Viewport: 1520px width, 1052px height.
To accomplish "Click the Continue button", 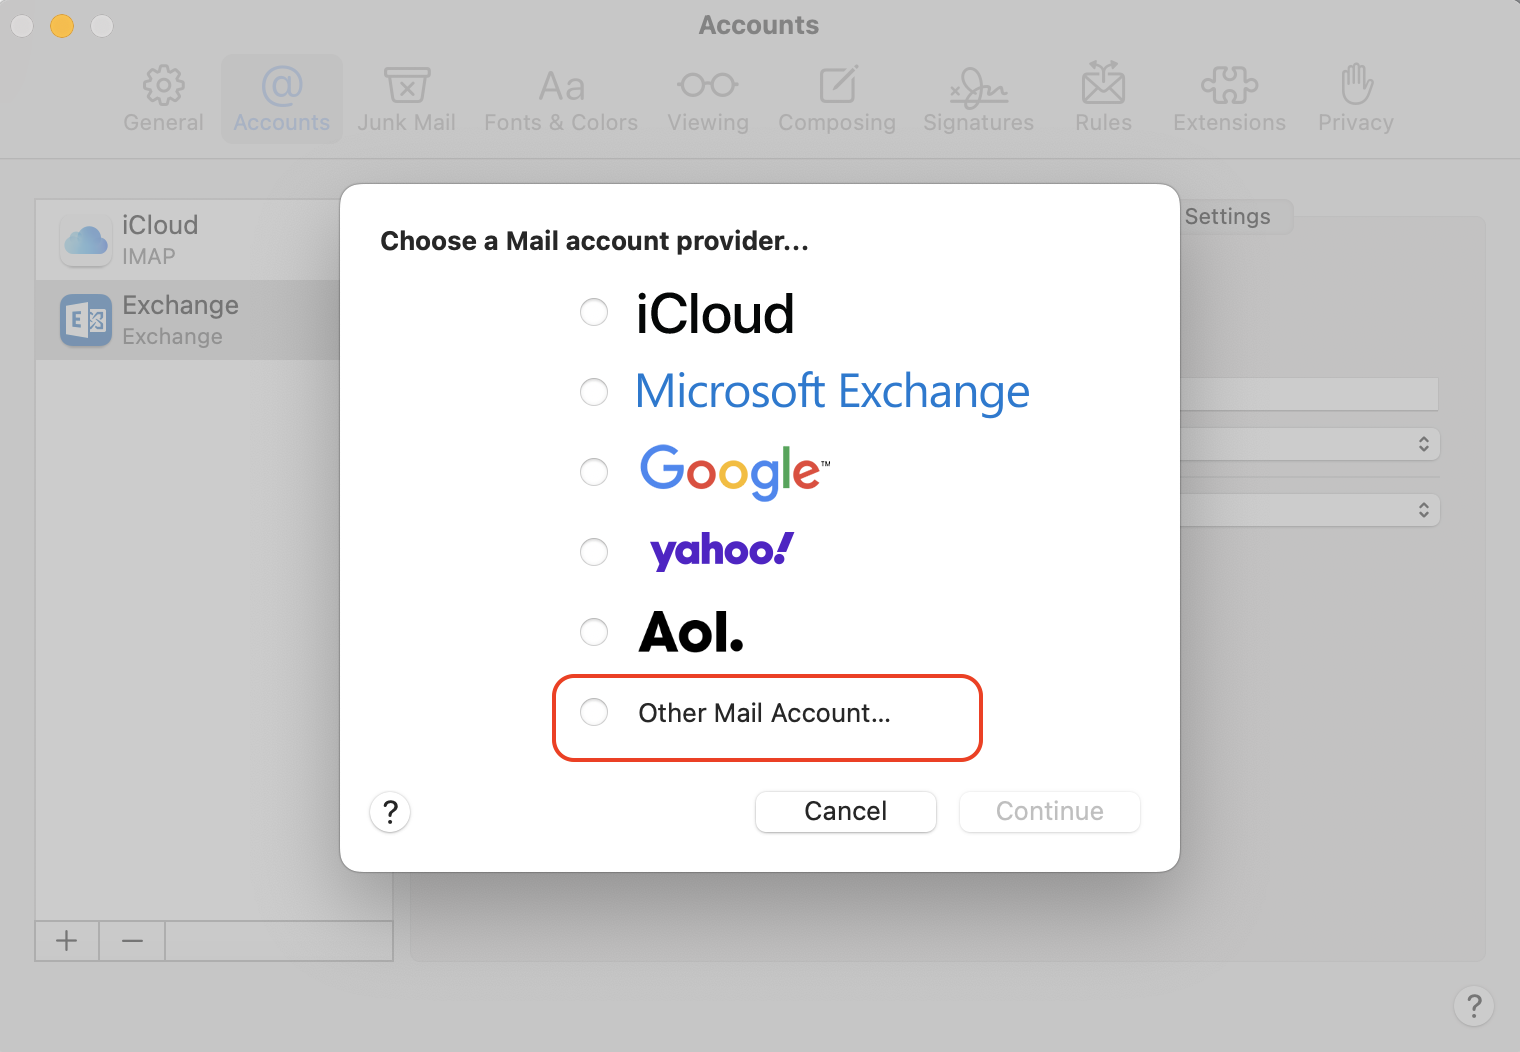I will pos(1050,811).
